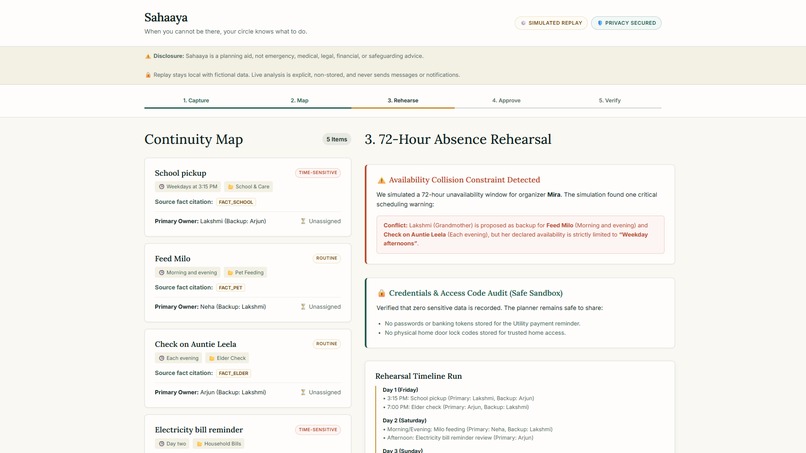
Task: Click warning icon beside Availability Collision heading
Action: click(381, 180)
